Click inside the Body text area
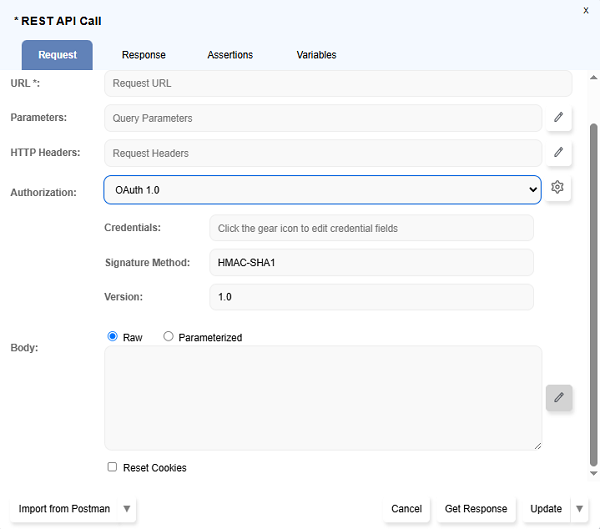600x529 pixels. (322, 397)
